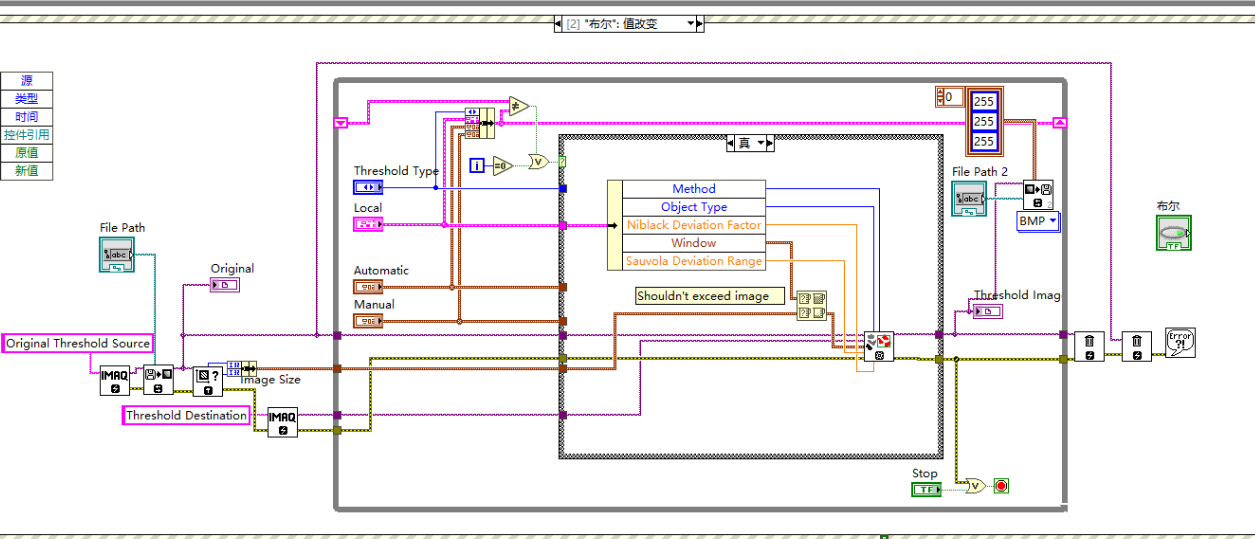Select the 新值 event data node item
This screenshot has height=539, width=1255.
(x=27, y=171)
